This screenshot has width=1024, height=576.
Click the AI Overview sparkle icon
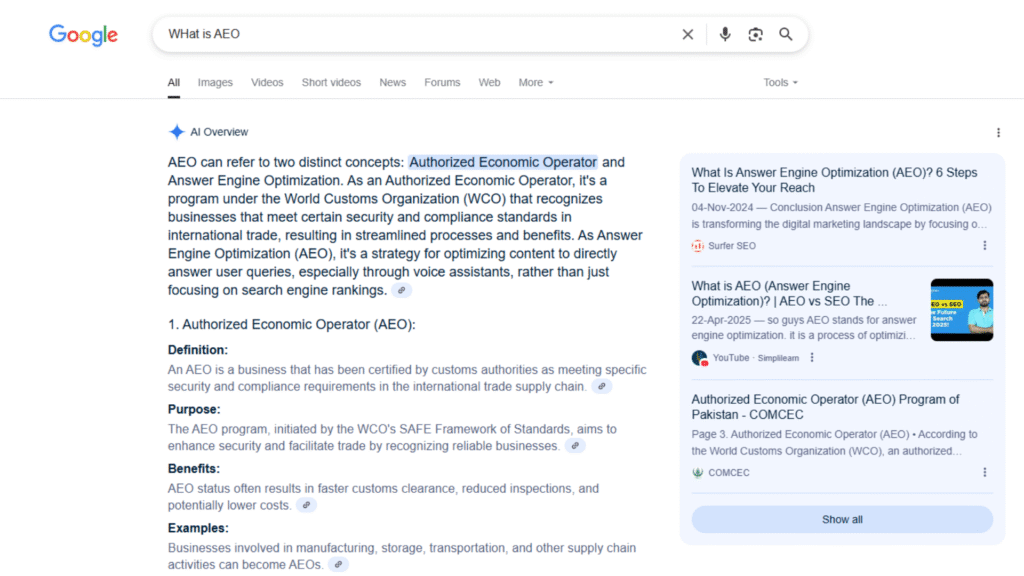coord(176,132)
